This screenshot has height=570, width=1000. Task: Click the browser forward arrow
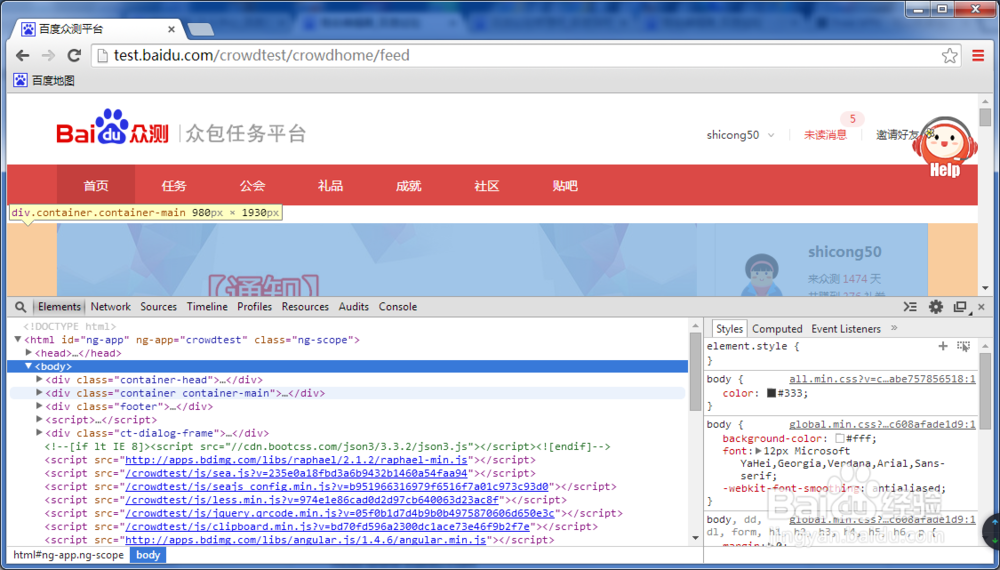coord(48,55)
